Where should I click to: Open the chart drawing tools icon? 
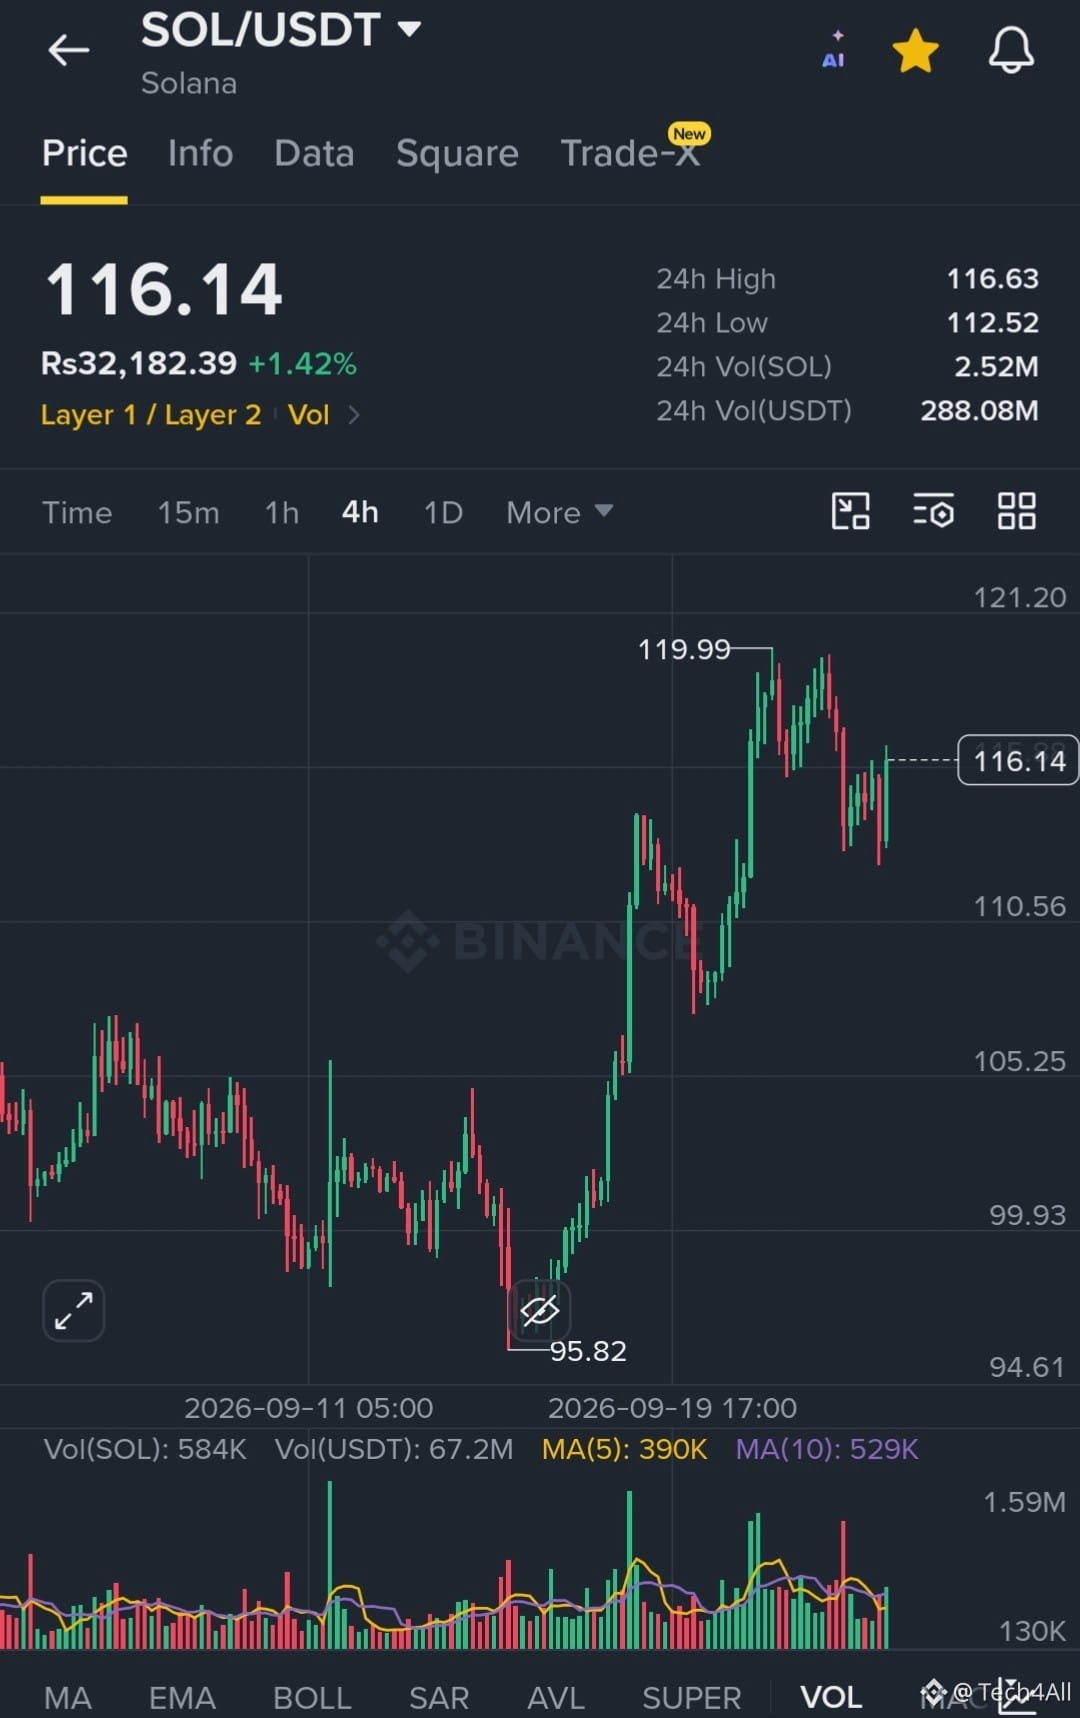tap(851, 511)
